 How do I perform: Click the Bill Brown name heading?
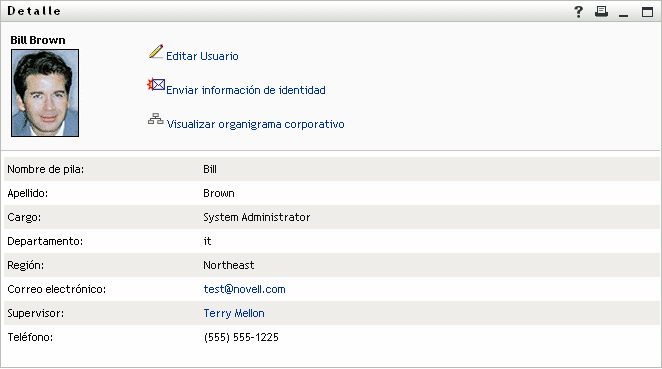point(38,40)
